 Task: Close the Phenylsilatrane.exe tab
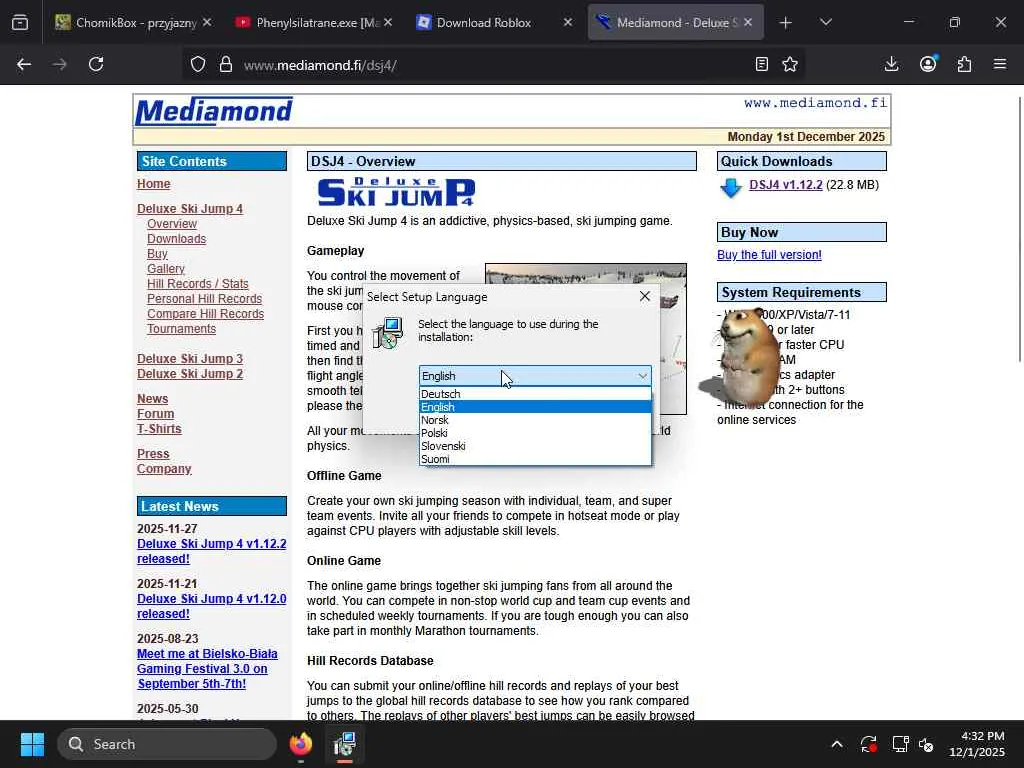click(388, 22)
